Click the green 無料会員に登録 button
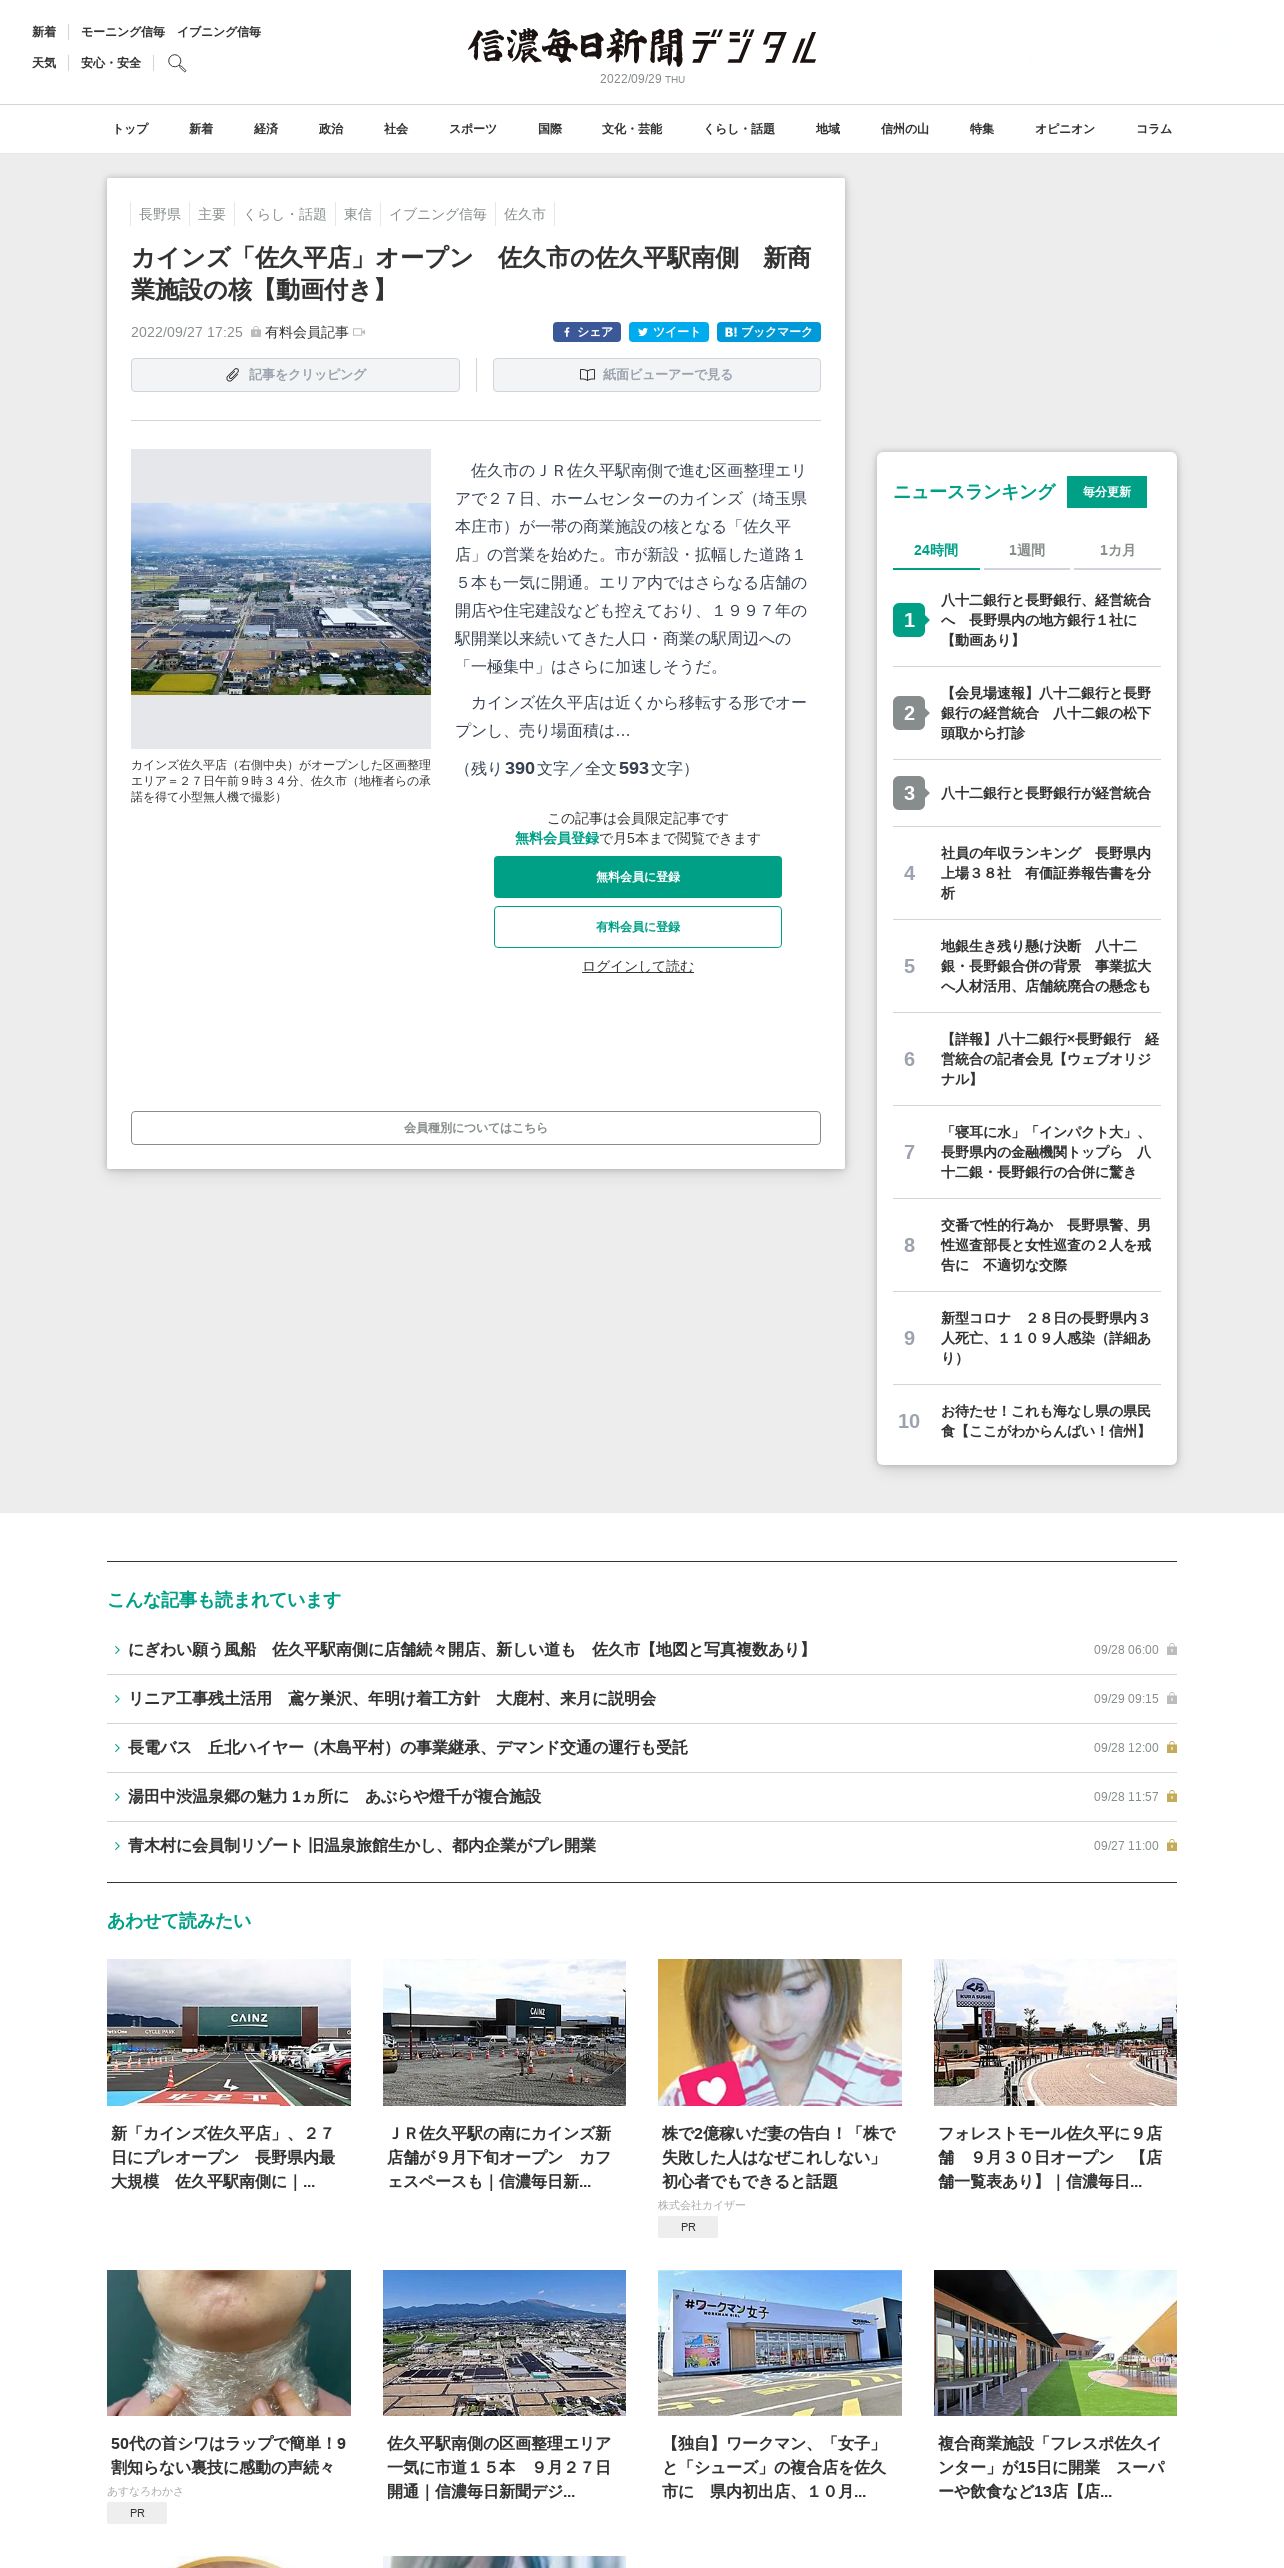This screenshot has width=1284, height=2568. [x=638, y=877]
